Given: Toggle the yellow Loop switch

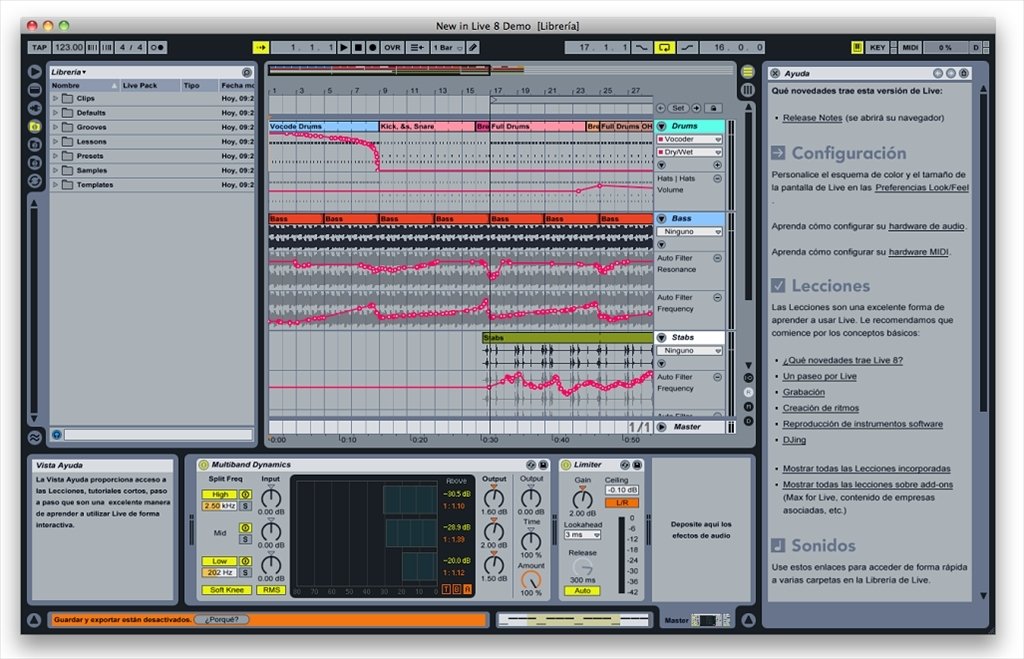Looking at the screenshot, I should pos(664,47).
